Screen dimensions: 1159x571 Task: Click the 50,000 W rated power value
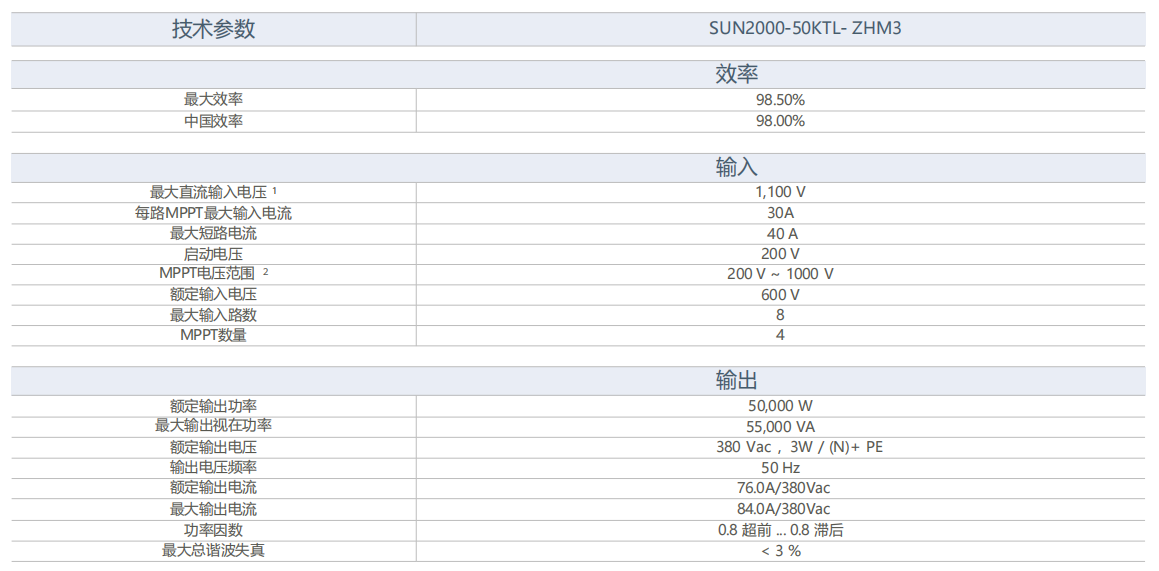point(780,406)
